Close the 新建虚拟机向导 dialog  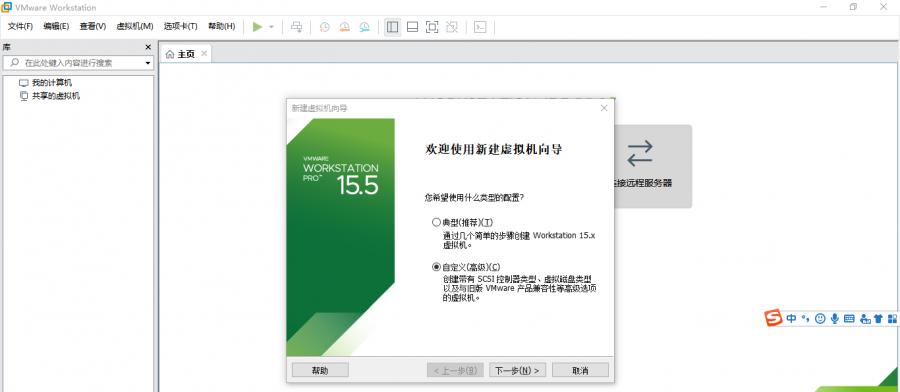coord(604,108)
